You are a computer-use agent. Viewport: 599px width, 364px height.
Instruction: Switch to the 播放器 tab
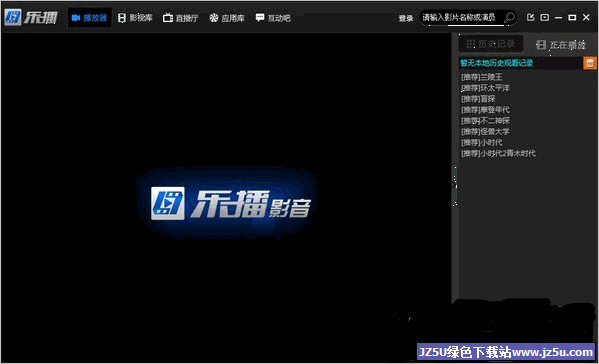(x=89, y=18)
